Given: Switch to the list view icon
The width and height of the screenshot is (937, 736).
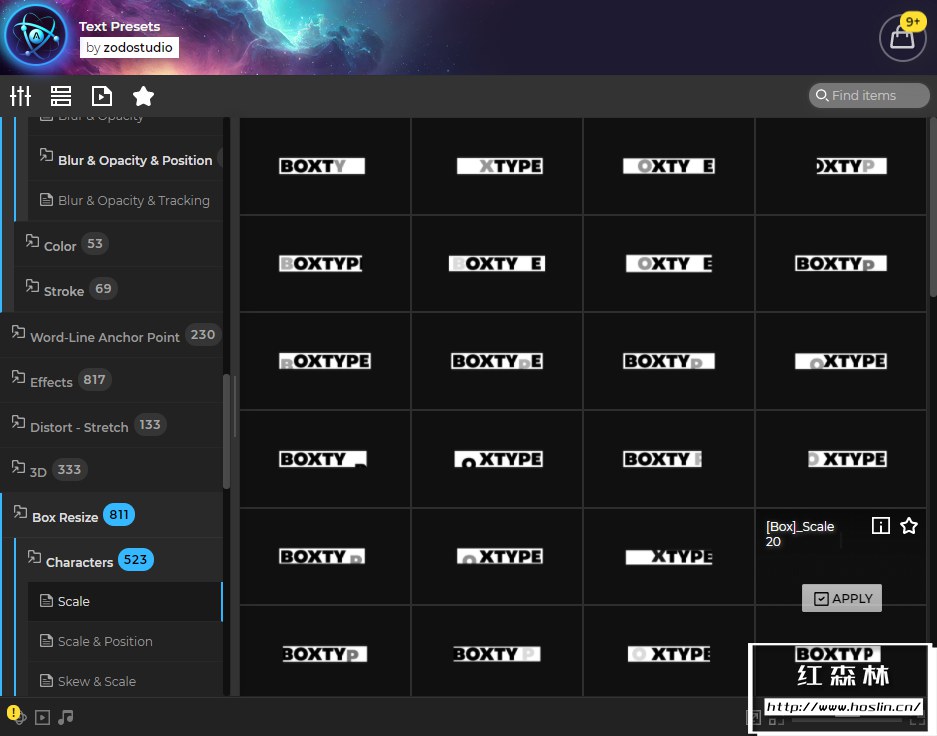Looking at the screenshot, I should click(x=61, y=96).
